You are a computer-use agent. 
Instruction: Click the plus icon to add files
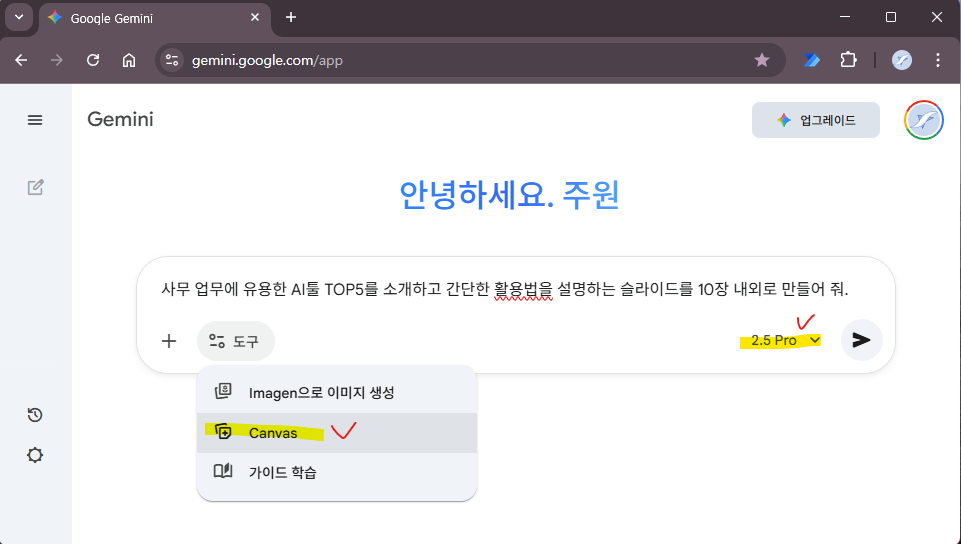point(169,341)
